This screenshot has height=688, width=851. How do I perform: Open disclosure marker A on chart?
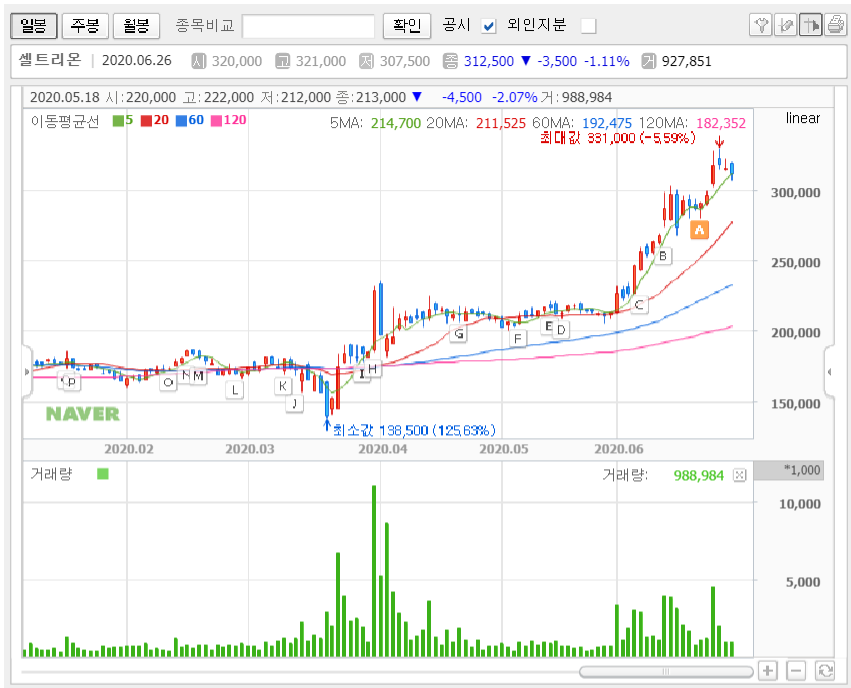pyautogui.click(x=700, y=230)
